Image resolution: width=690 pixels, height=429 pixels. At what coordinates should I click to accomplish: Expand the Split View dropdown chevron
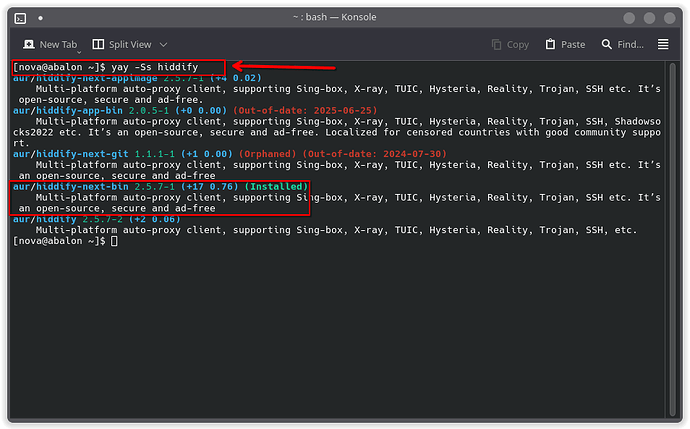click(163, 44)
